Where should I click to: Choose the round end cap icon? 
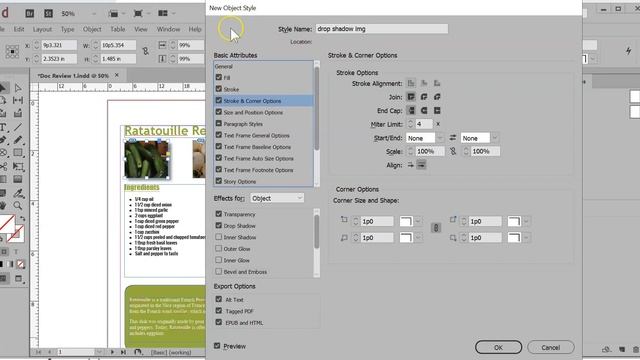tap(424, 111)
